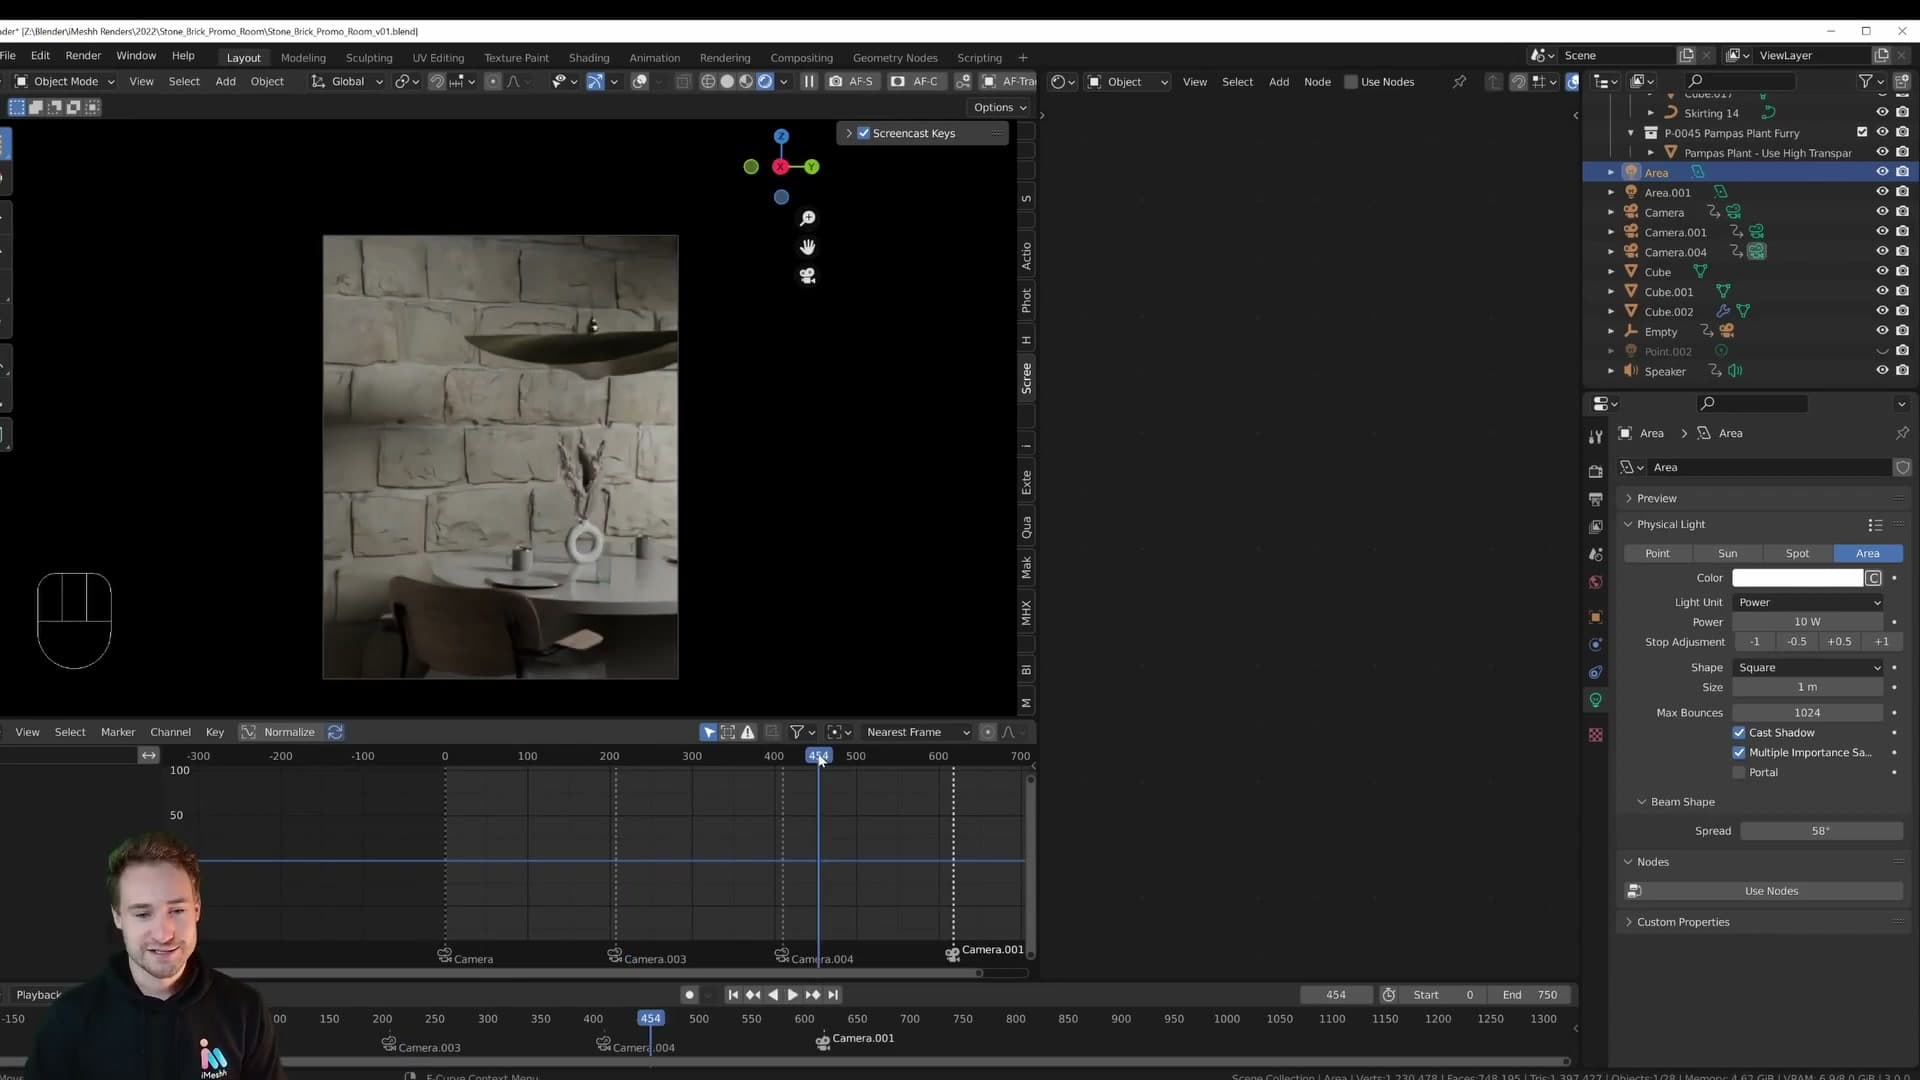Open the graph editor Channel menu

170,732
